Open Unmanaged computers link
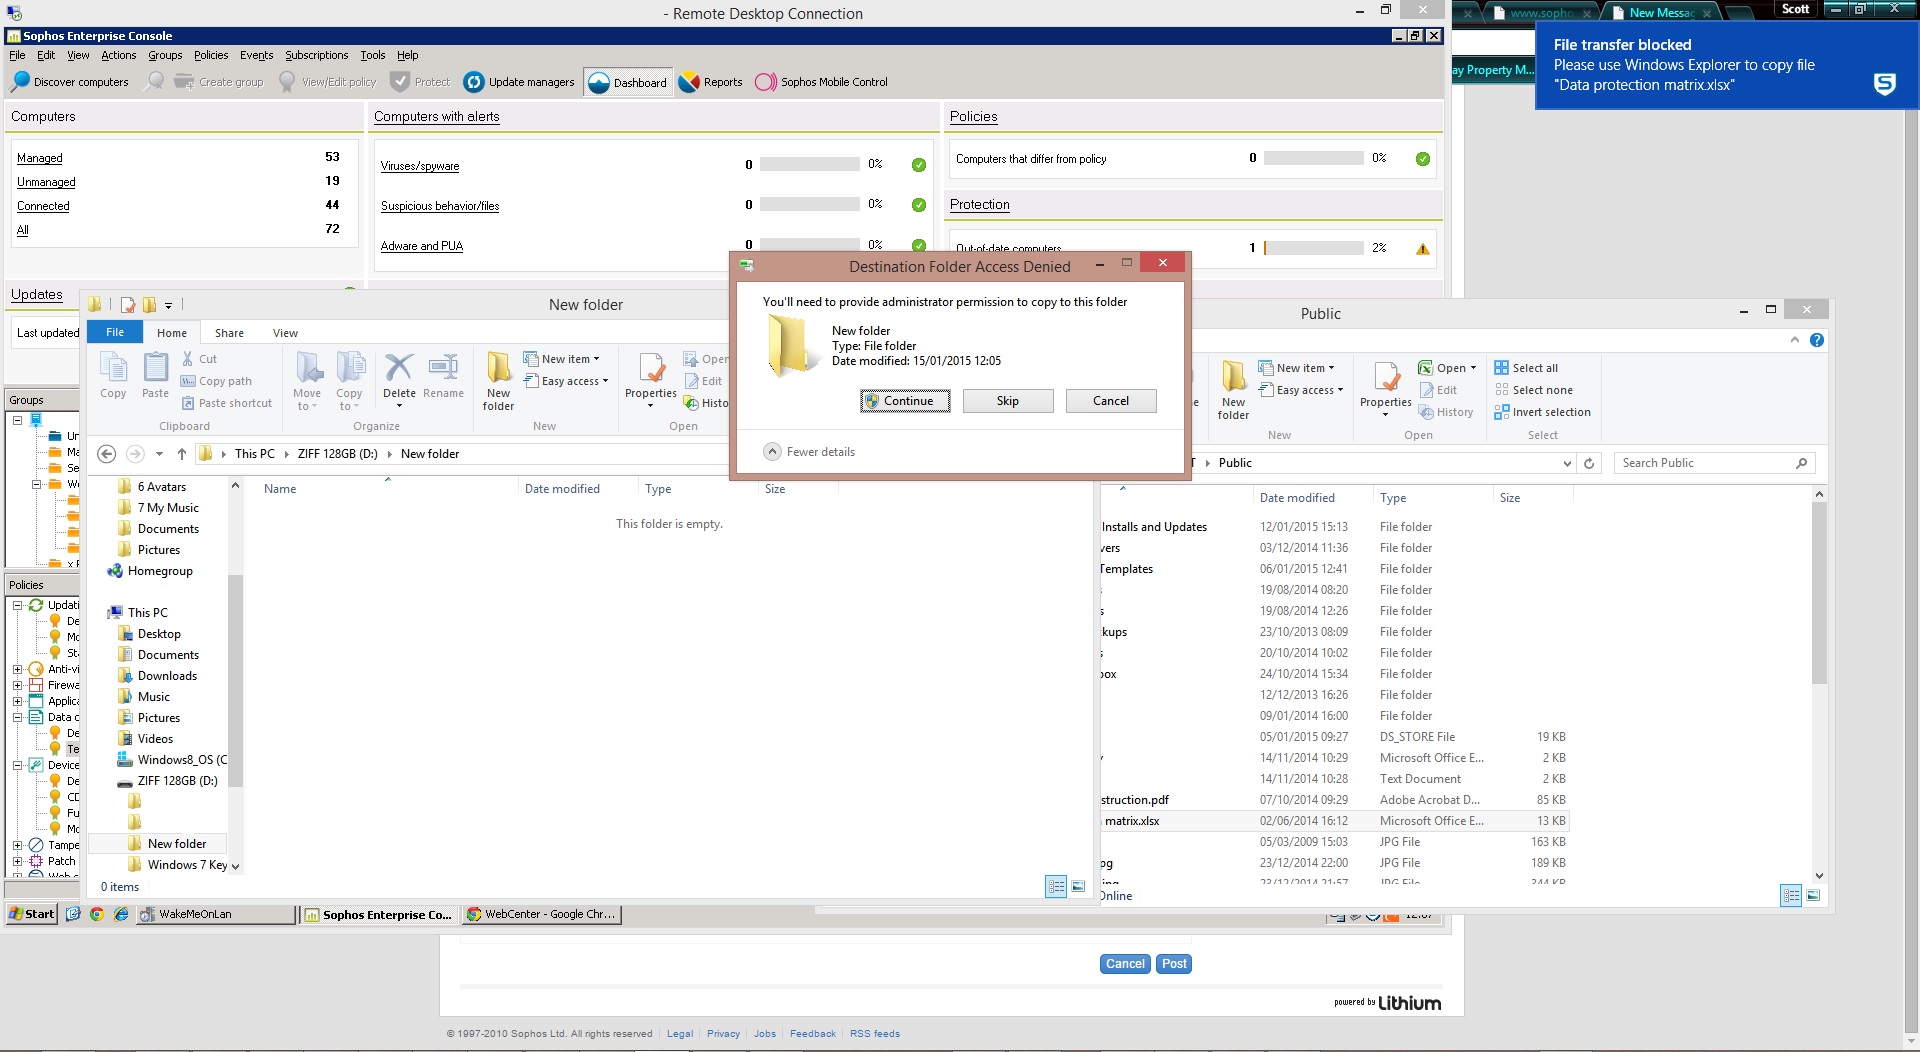This screenshot has width=1920, height=1052. pyautogui.click(x=46, y=182)
